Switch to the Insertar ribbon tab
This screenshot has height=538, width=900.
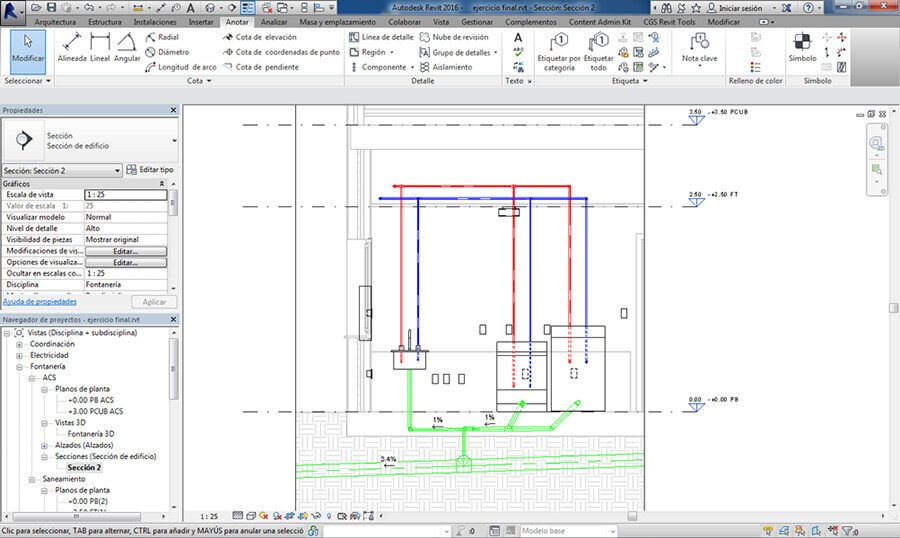tap(201, 21)
